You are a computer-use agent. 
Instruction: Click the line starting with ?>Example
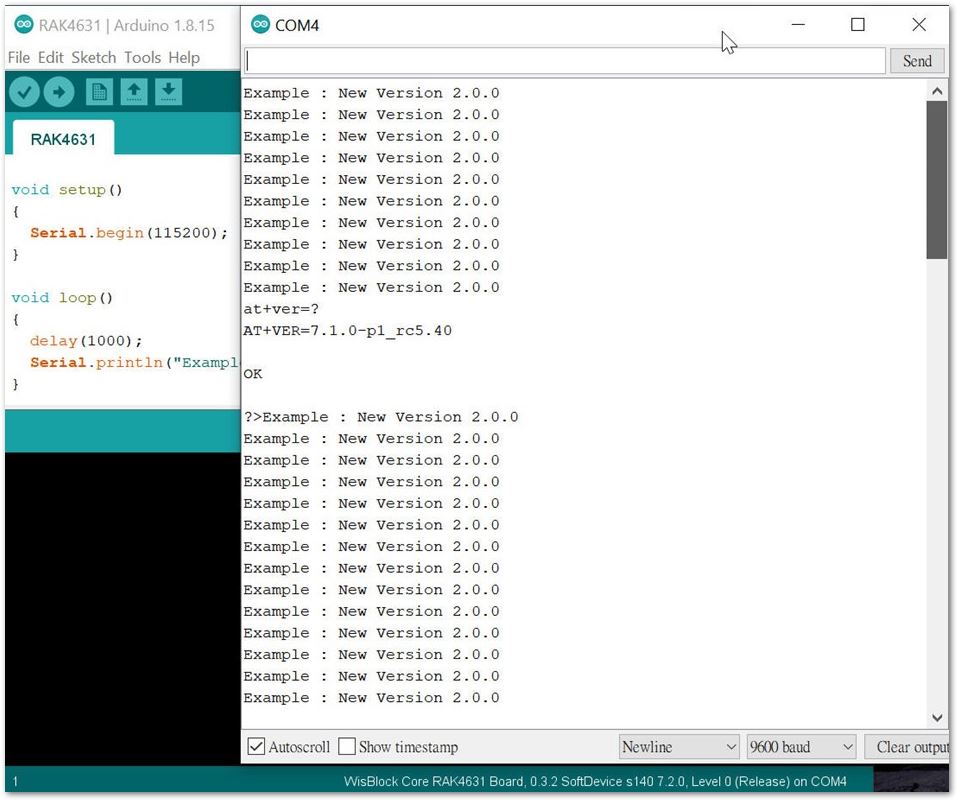(x=381, y=417)
